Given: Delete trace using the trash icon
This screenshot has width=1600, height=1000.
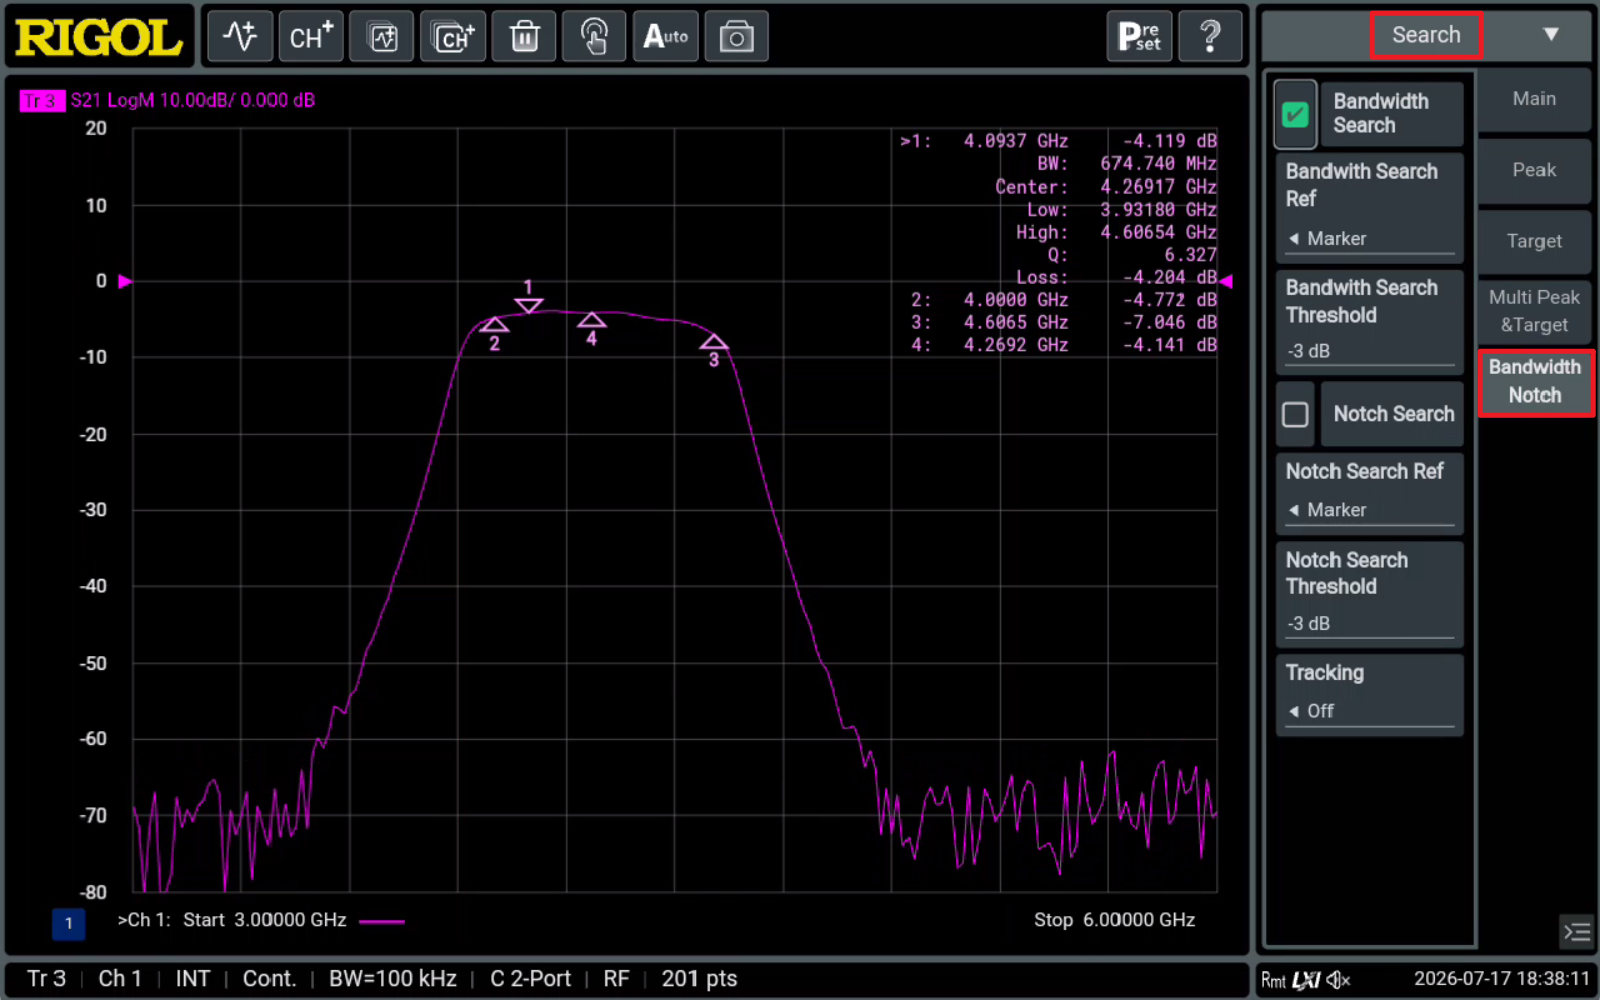Looking at the screenshot, I should 524,37.
